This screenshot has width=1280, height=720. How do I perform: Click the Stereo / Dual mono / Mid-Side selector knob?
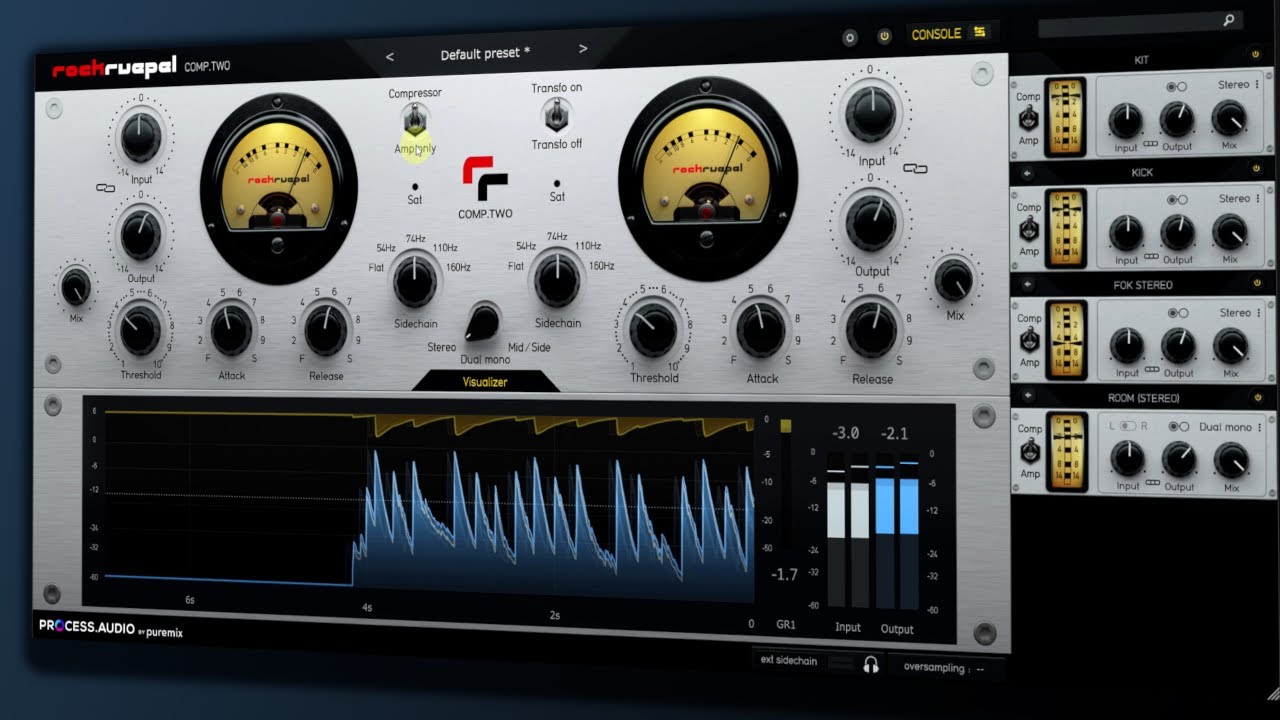click(x=482, y=321)
